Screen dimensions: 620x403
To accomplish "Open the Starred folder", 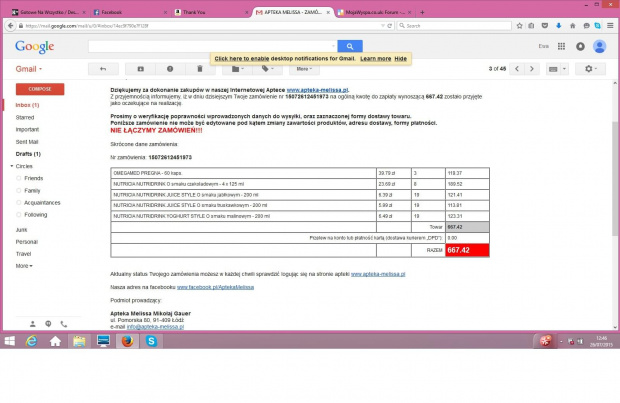I will (25, 117).
